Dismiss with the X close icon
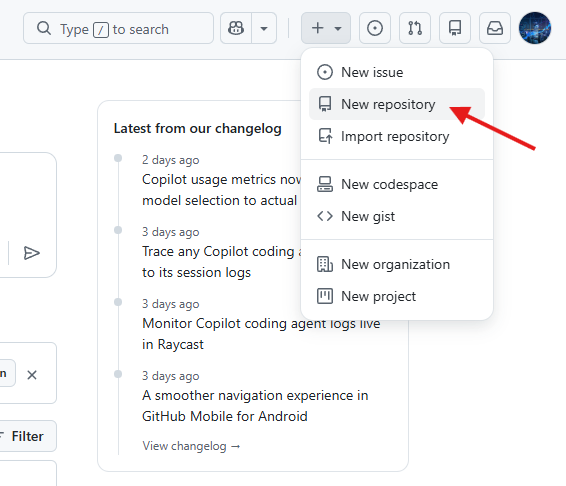Viewport: 566px width, 486px height. [x=32, y=375]
